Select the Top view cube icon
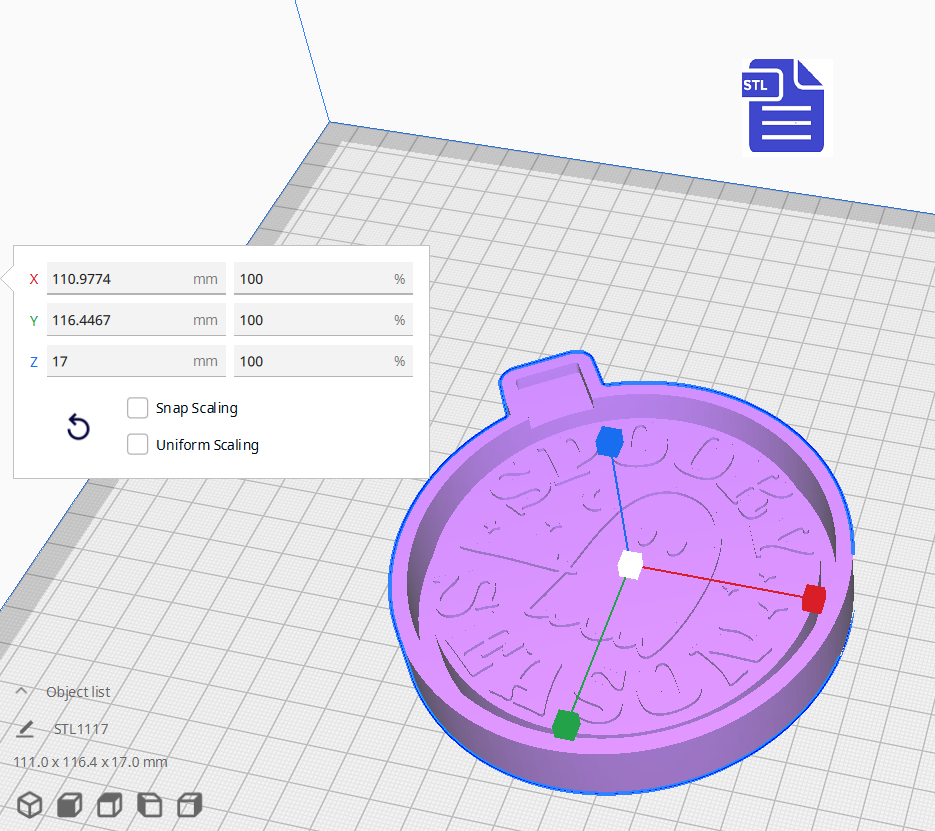The width and height of the screenshot is (935, 831). point(109,804)
